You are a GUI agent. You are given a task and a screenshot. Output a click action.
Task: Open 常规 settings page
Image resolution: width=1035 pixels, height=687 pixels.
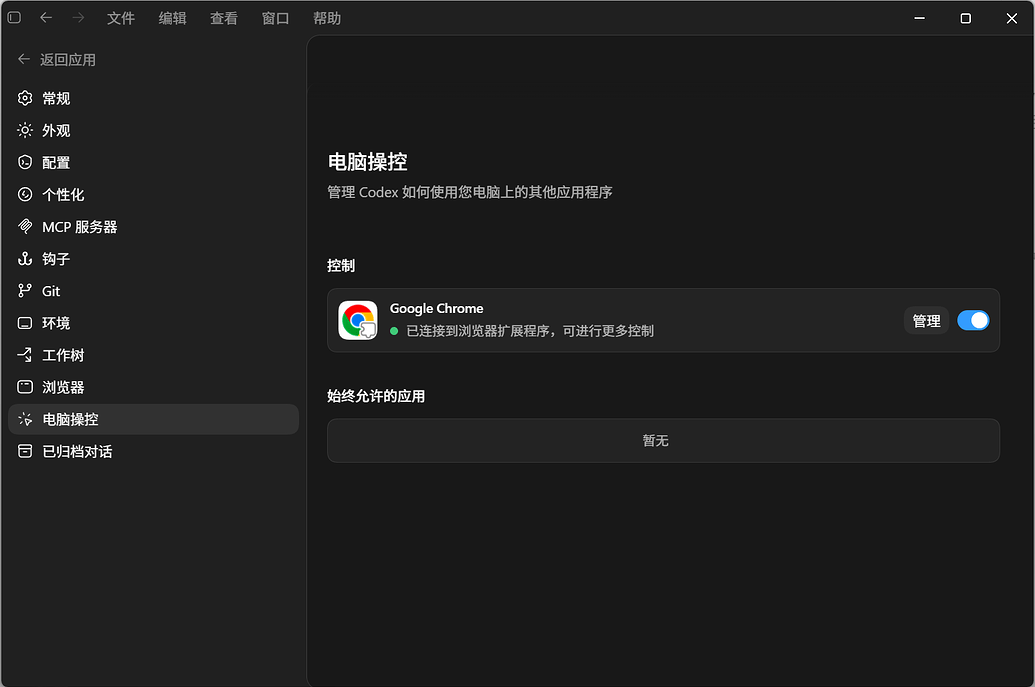click(x=153, y=98)
